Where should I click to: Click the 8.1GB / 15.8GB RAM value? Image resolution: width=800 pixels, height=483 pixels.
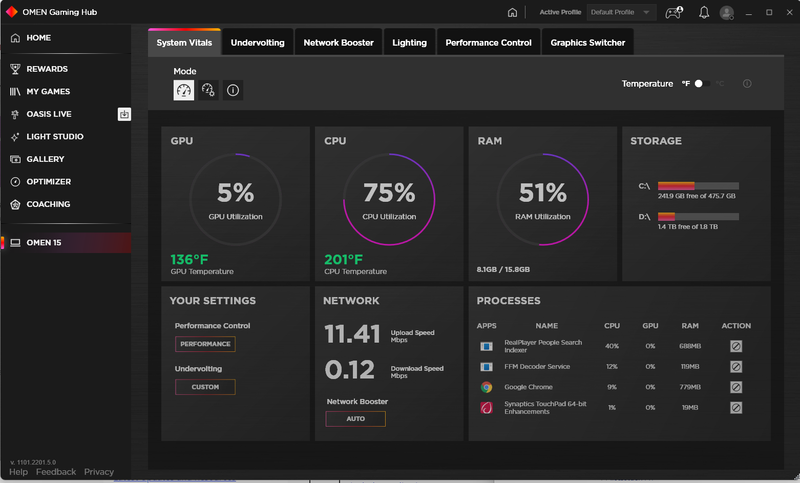503,269
